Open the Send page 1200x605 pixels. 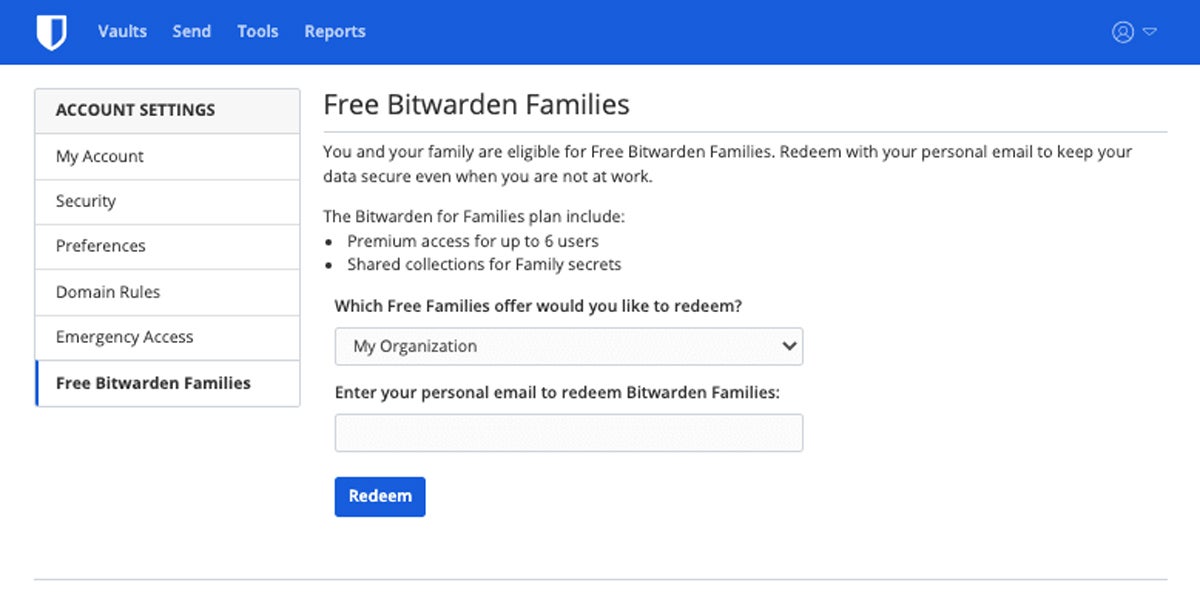191,32
